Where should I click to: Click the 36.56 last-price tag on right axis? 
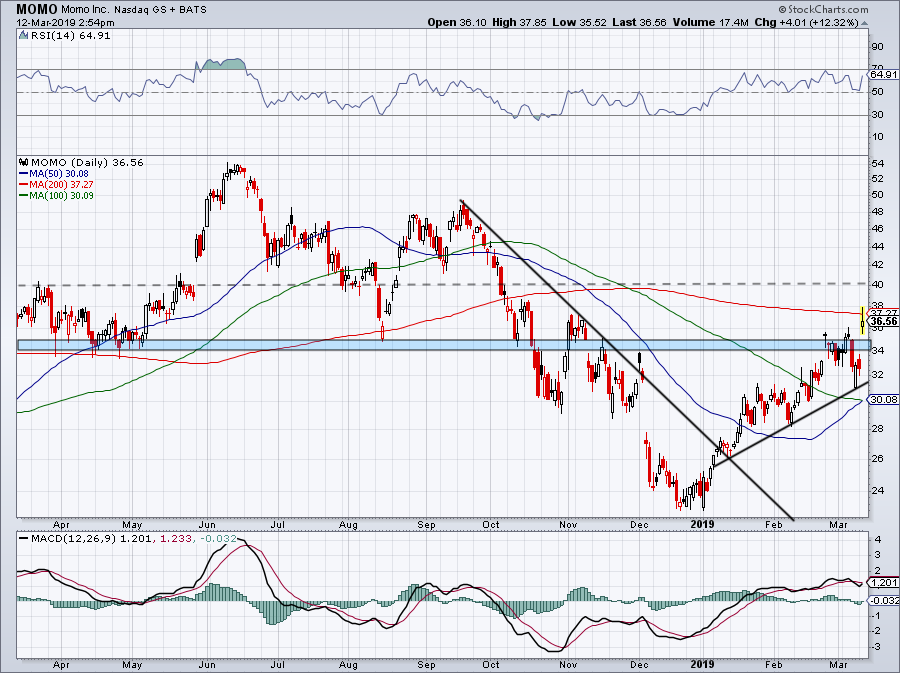coord(884,321)
